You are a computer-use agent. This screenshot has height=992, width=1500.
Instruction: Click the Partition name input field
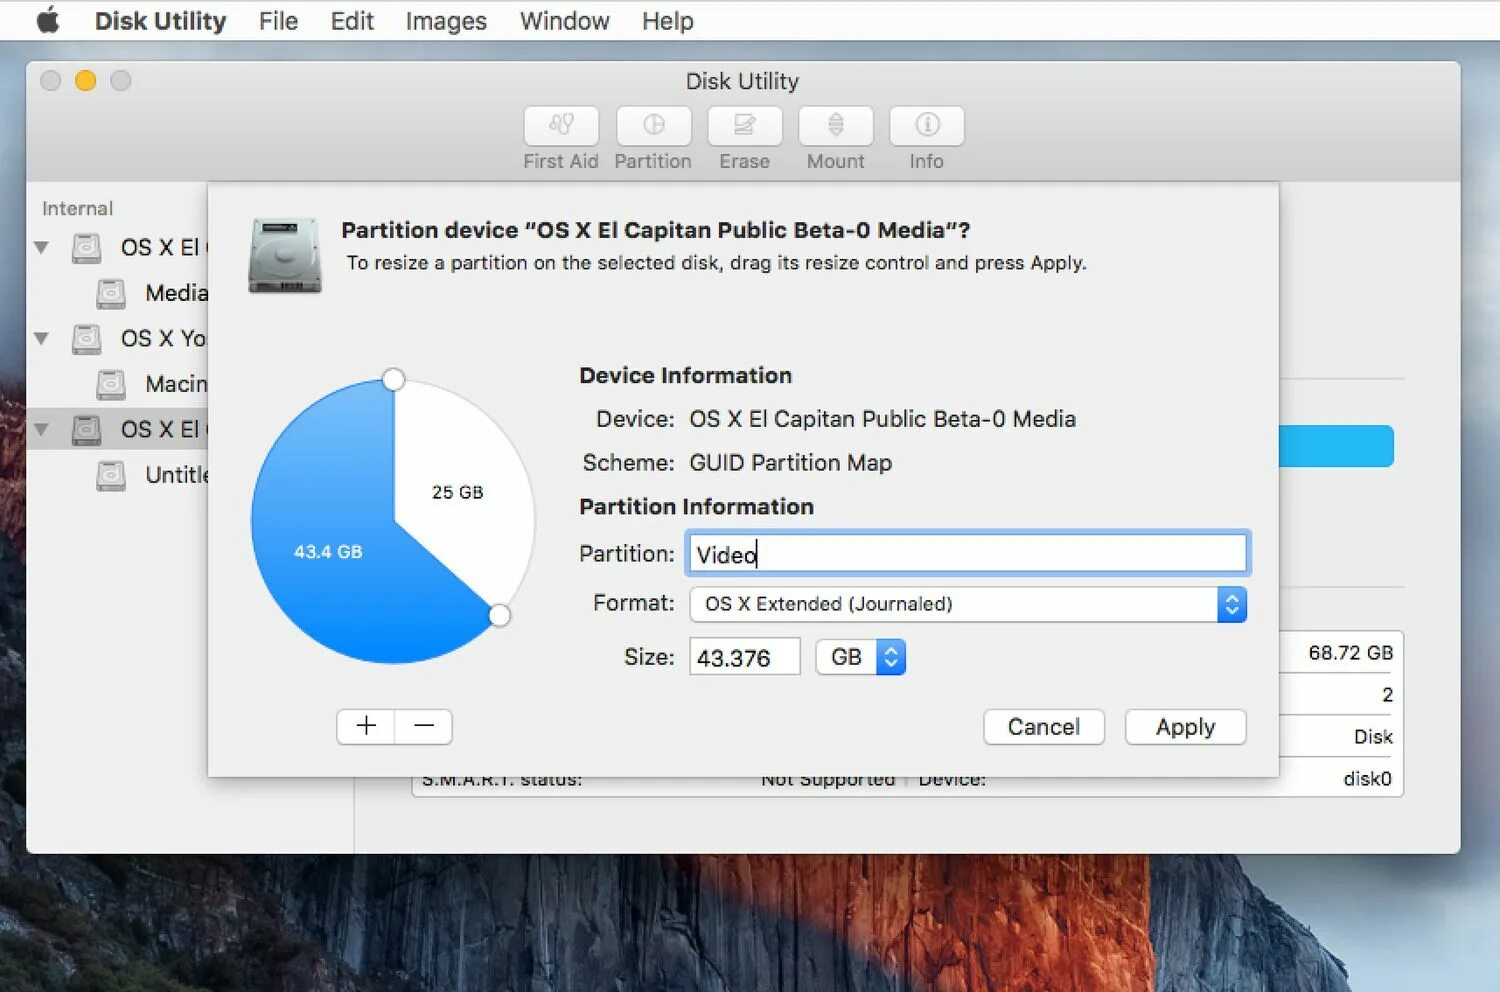[966, 553]
